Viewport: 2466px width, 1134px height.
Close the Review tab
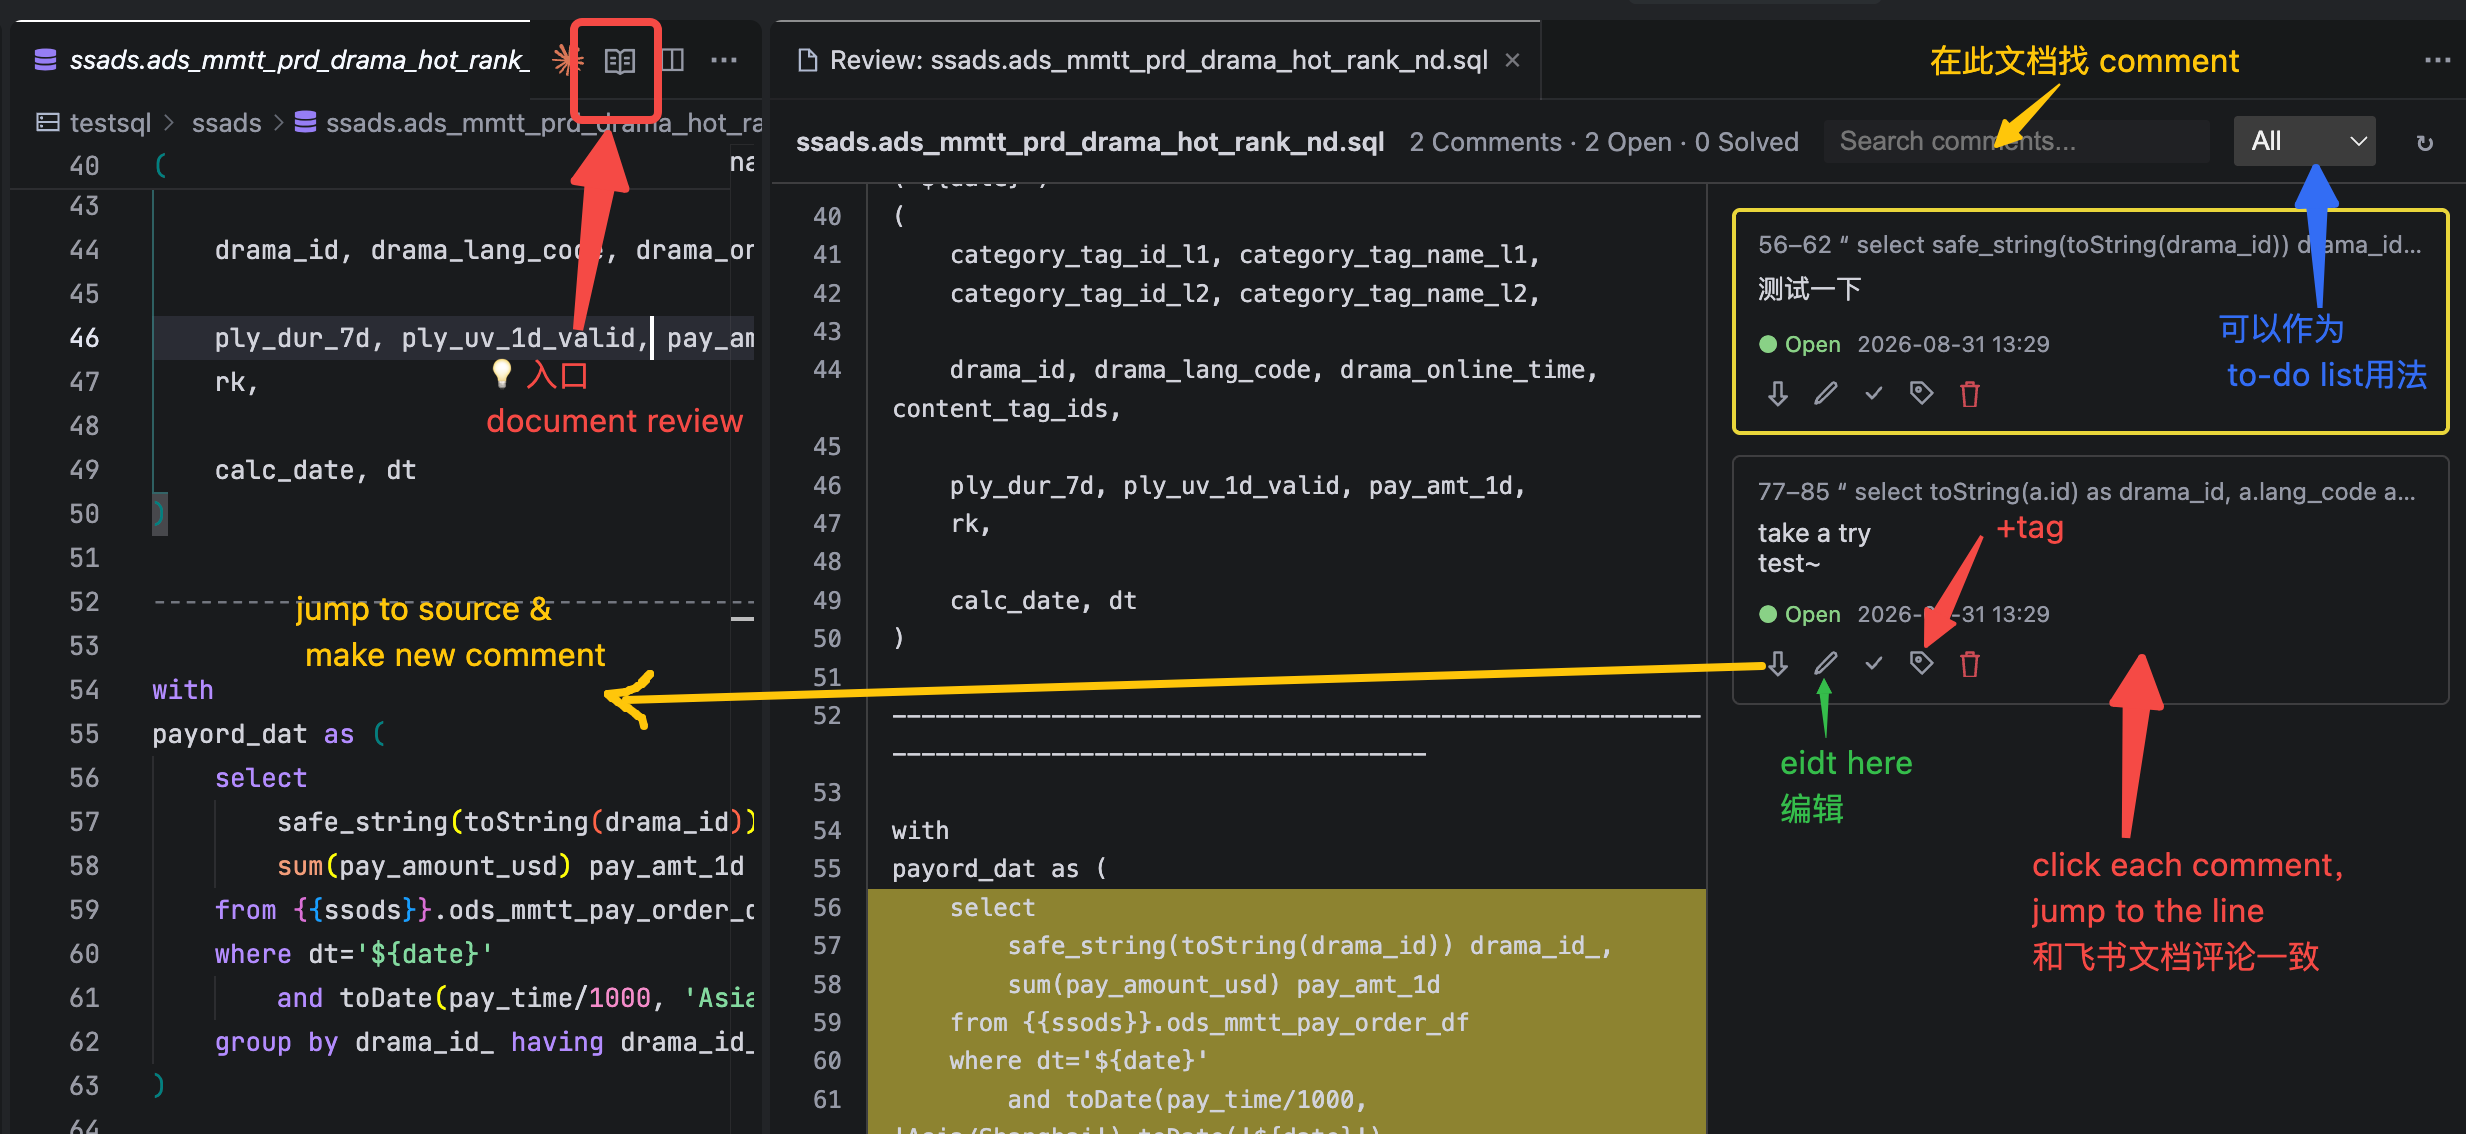tap(1513, 60)
